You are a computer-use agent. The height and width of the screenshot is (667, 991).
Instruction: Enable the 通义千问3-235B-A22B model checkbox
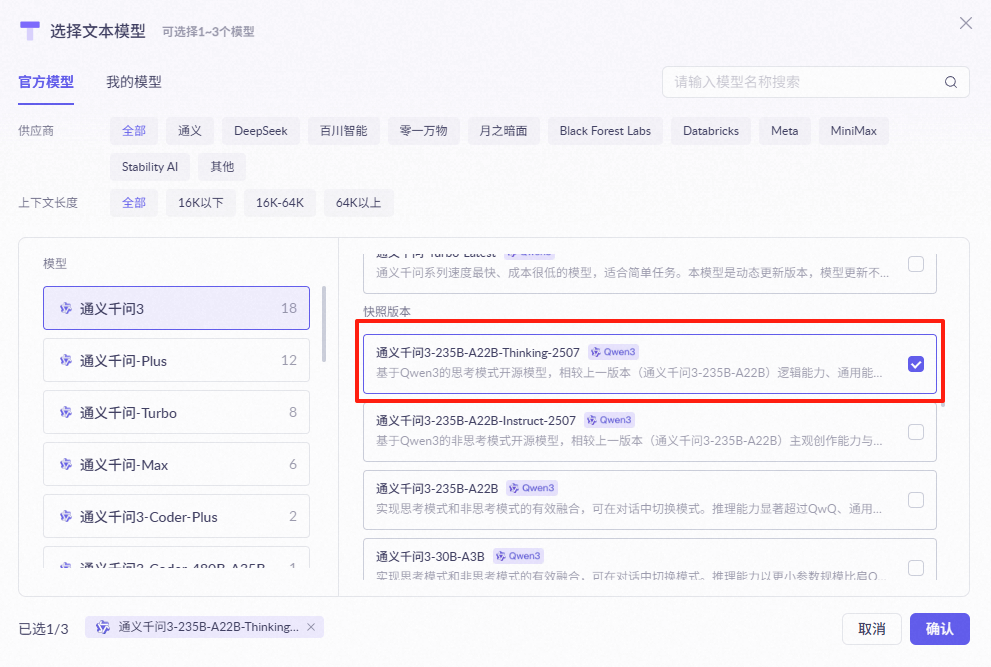(915, 500)
